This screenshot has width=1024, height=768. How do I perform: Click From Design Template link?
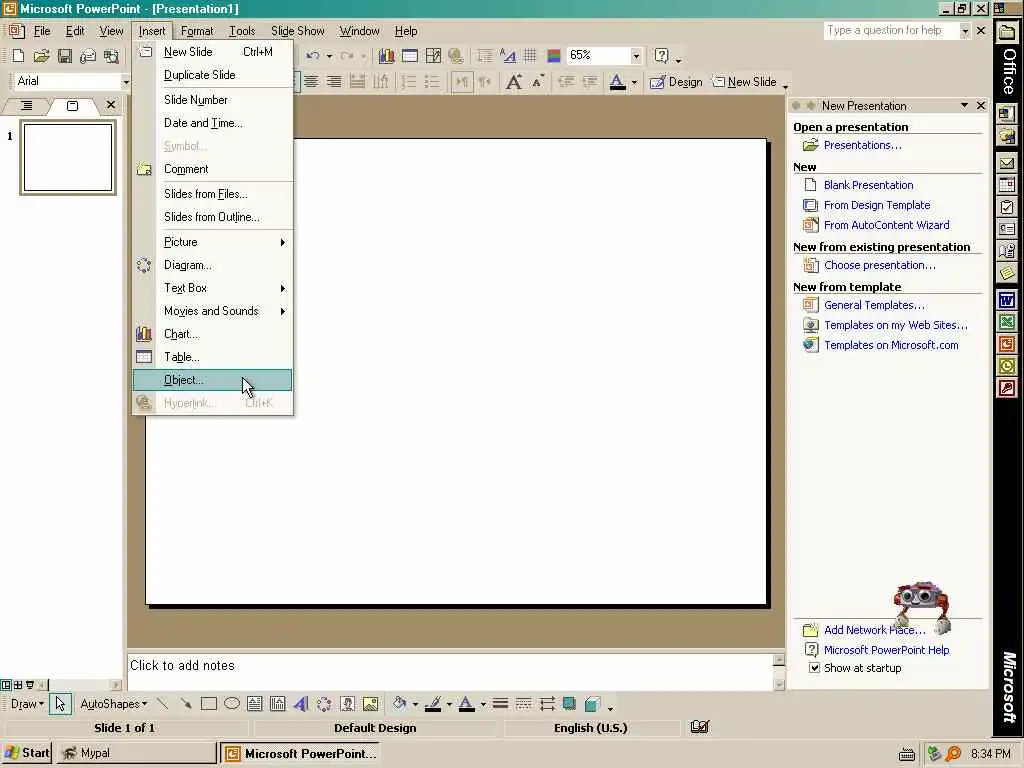click(877, 205)
